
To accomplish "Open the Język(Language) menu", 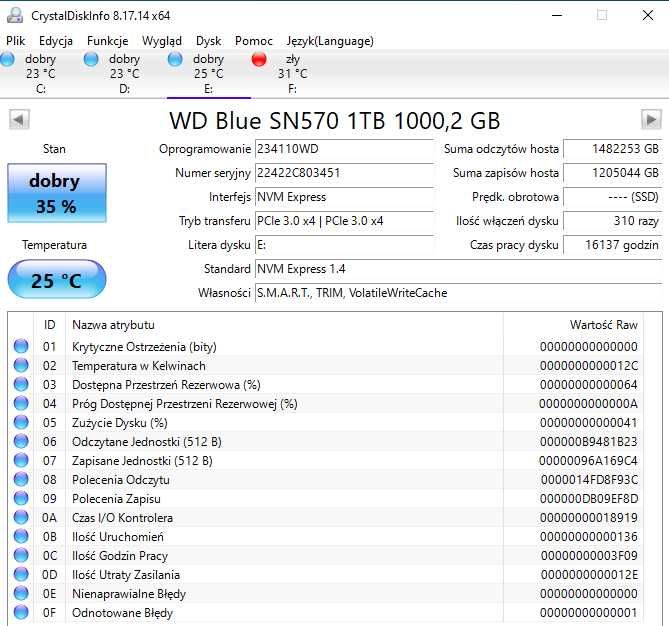I will pyautogui.click(x=330, y=41).
